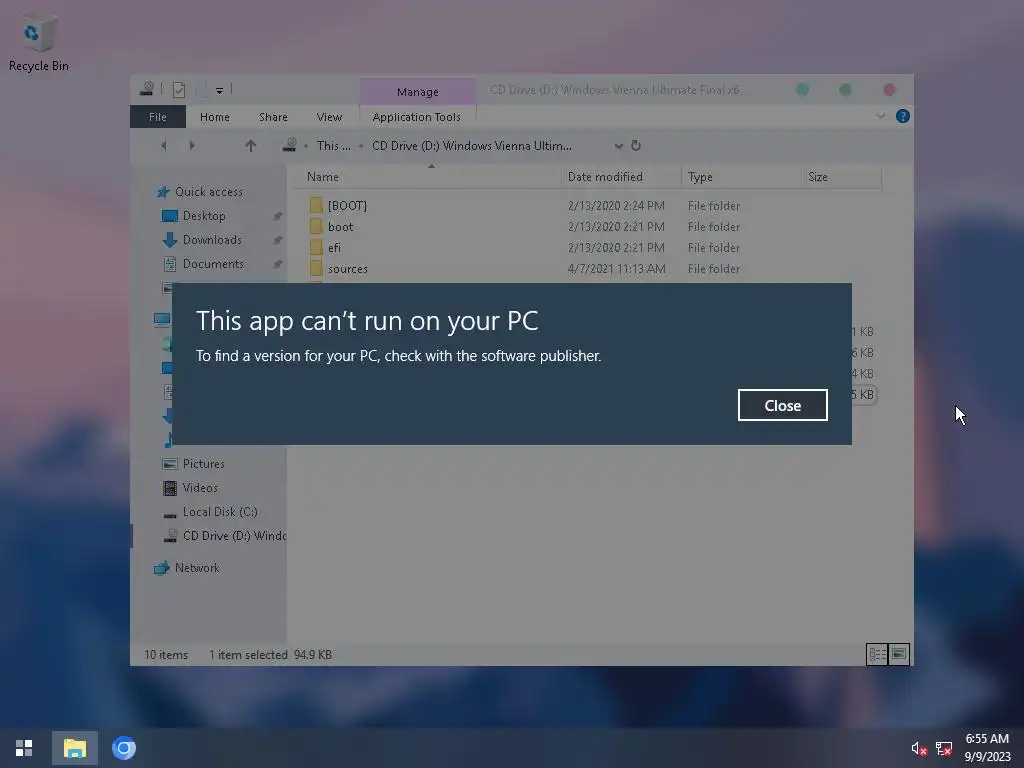Click the muted volume tray icon
The image size is (1024, 768).
click(919, 748)
